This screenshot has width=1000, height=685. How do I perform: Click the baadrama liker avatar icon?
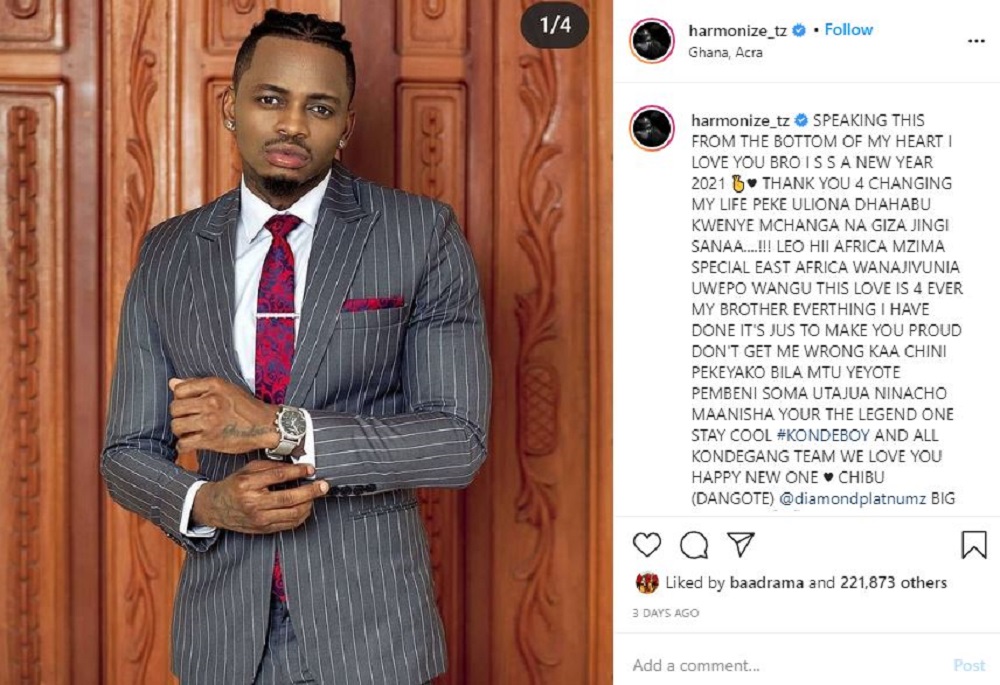pyautogui.click(x=647, y=582)
